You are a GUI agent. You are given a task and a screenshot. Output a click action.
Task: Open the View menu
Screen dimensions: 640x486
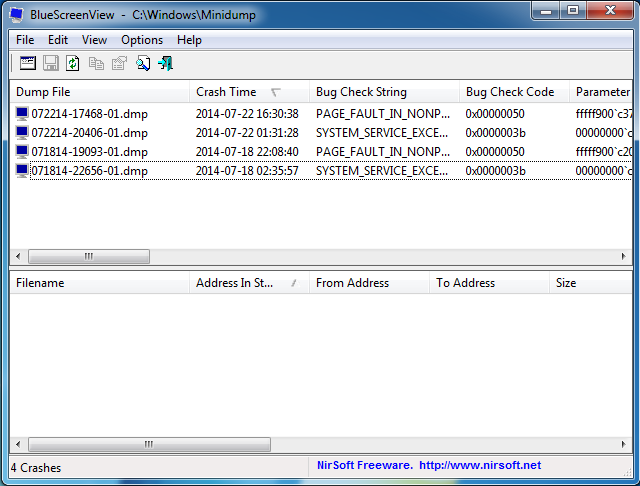point(94,40)
